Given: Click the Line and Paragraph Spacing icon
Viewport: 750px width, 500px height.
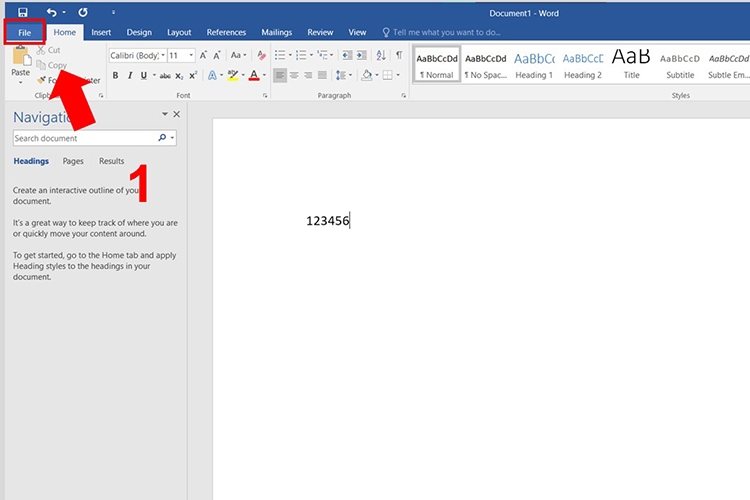Looking at the screenshot, I should tap(341, 75).
